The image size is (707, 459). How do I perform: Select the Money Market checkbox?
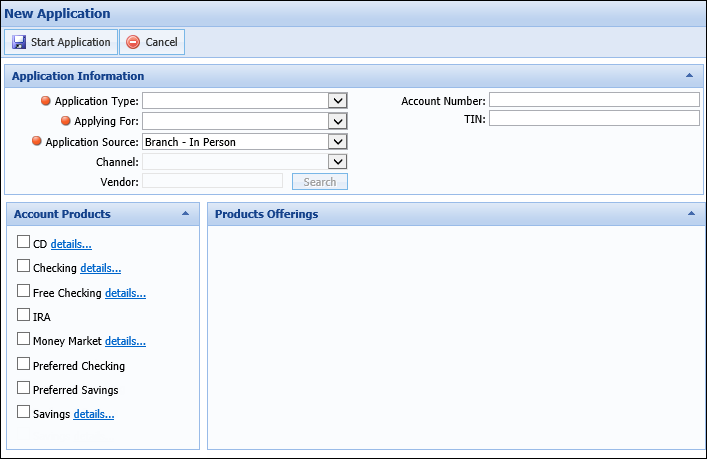(23, 339)
